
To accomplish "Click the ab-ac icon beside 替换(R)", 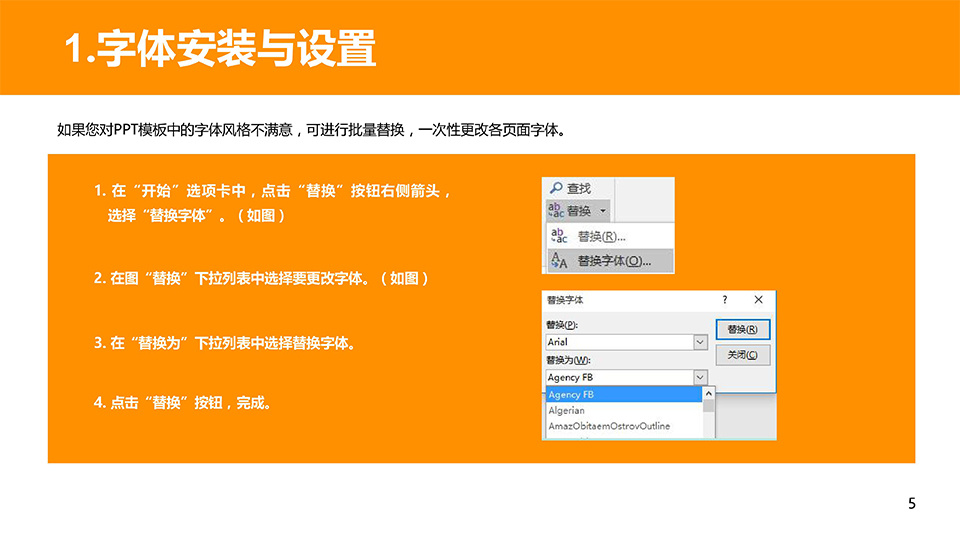I will click(x=560, y=236).
